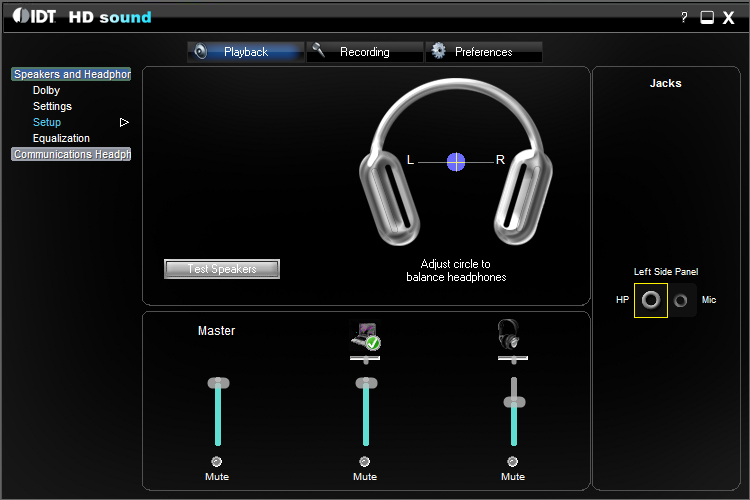Open the Equalization page
The width and height of the screenshot is (750, 500).
tap(61, 138)
